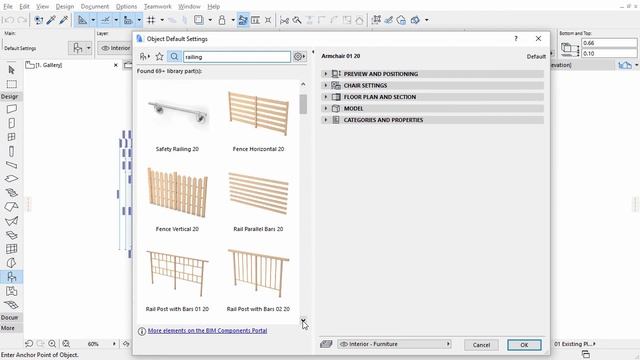Select the Beam tool in toolbox
The width and height of the screenshot is (640, 360).
point(11,165)
